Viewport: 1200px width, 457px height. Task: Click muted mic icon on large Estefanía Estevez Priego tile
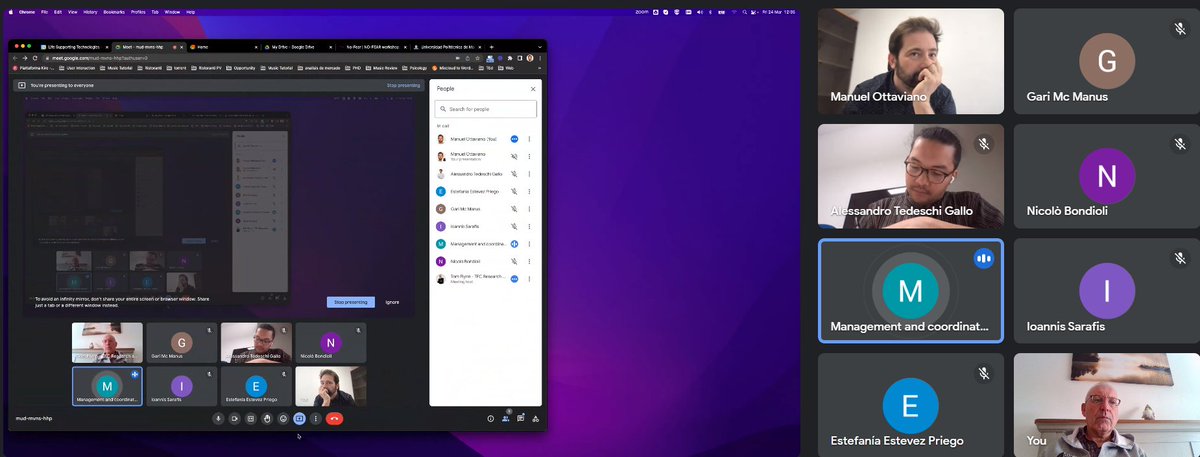pos(984,373)
